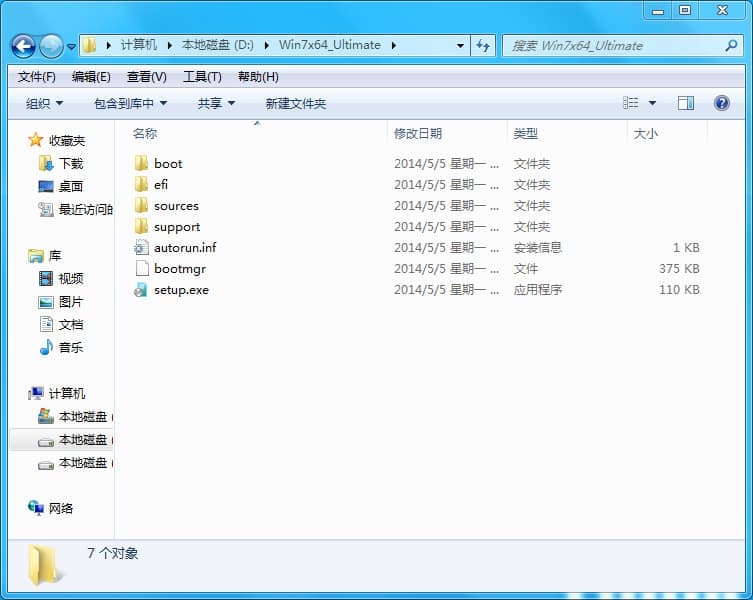753x600 pixels.
Task: Open the more view options arrow
Action: tap(652, 103)
